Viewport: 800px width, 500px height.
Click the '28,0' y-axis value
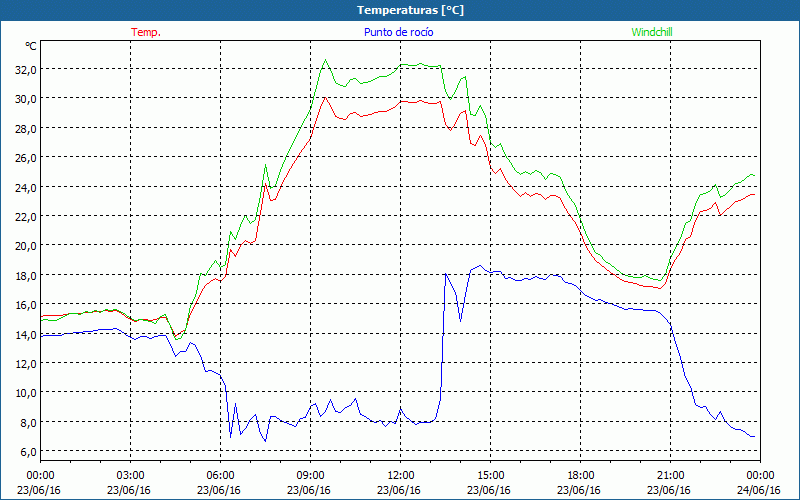point(26,129)
